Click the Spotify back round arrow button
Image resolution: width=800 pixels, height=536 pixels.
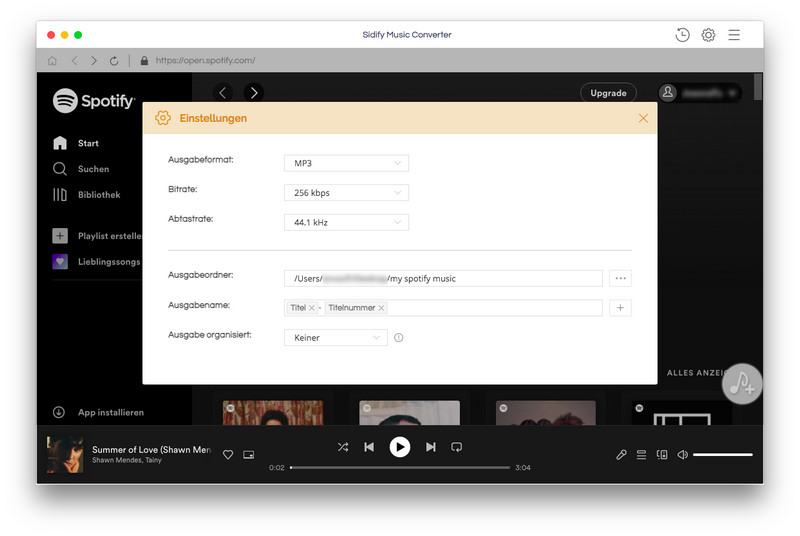point(222,93)
